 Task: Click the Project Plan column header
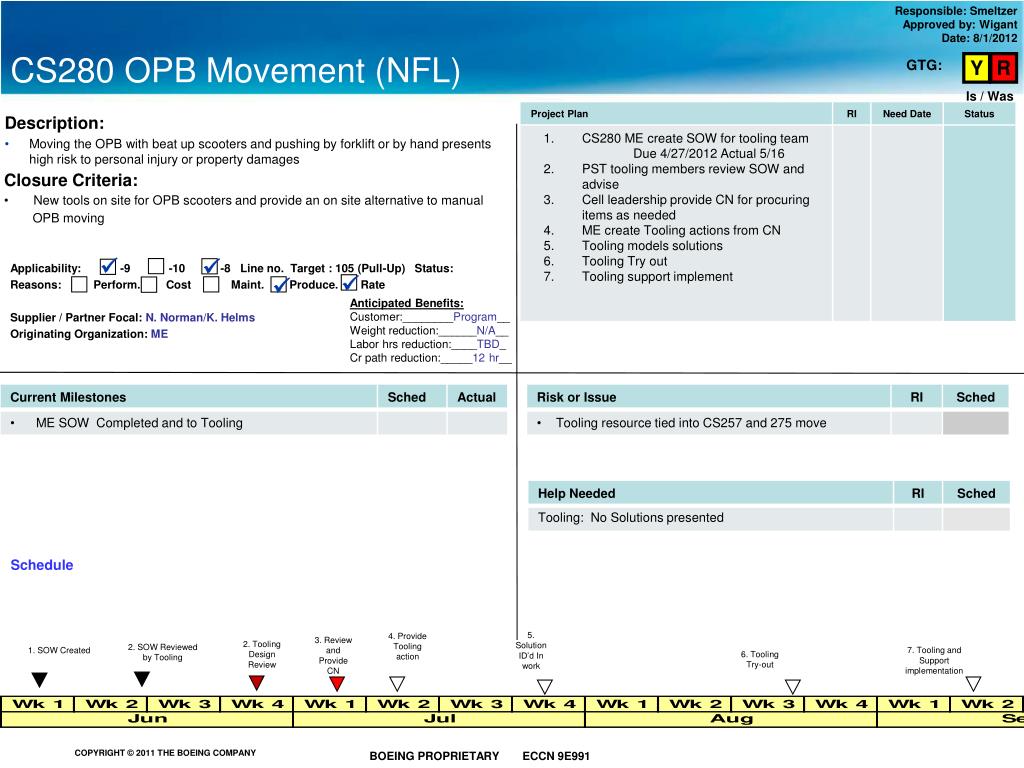pos(676,114)
